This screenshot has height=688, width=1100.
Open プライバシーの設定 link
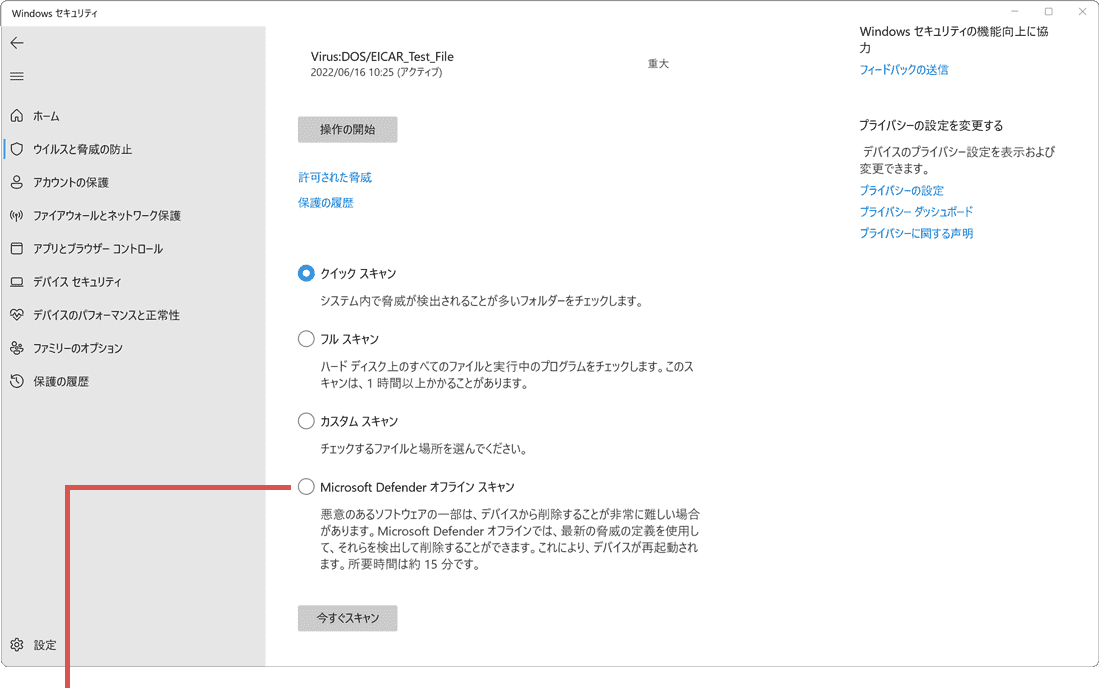coord(901,190)
